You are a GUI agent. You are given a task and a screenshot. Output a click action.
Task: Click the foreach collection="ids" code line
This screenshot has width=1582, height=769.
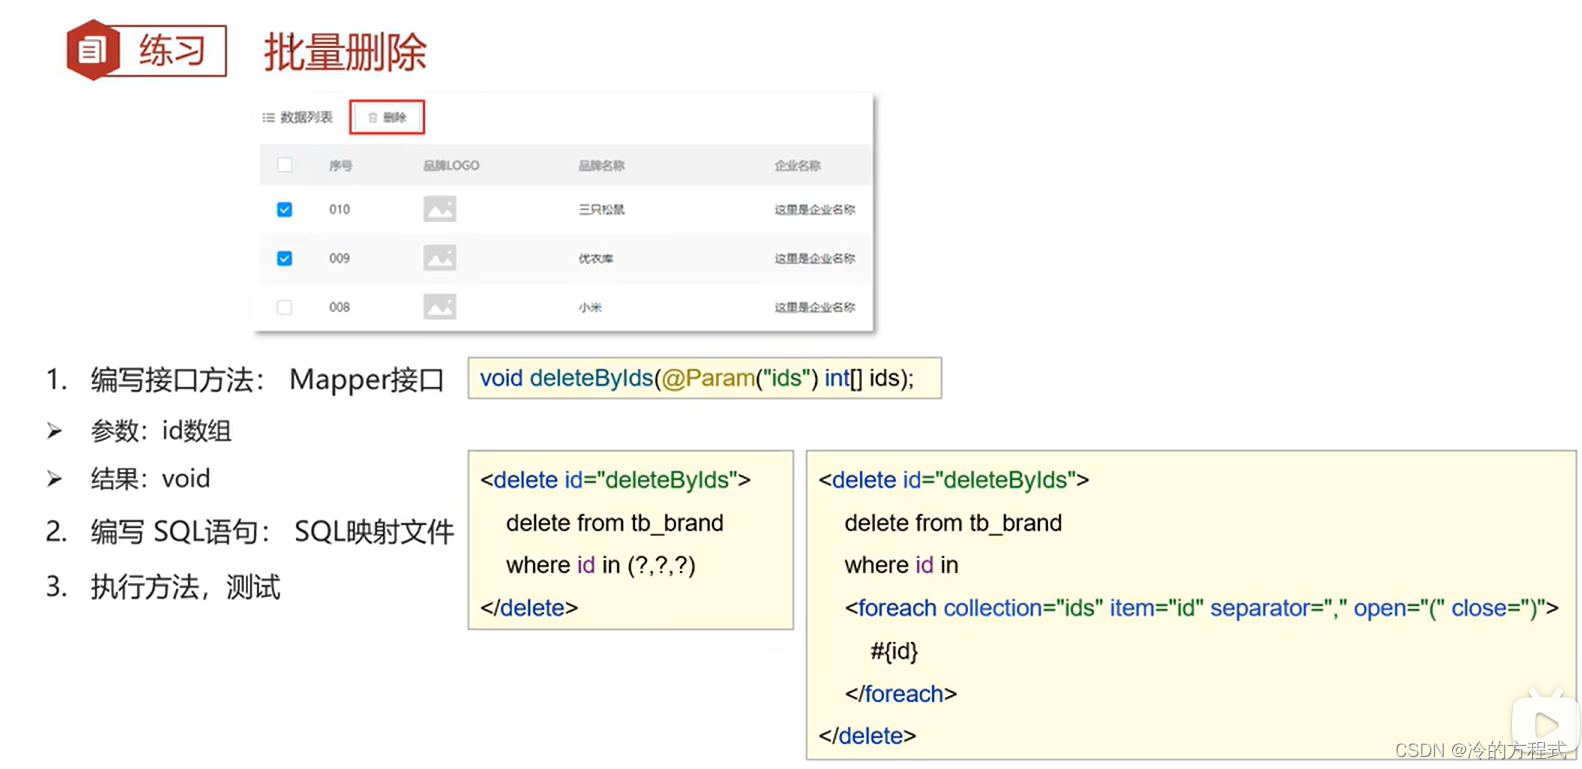click(1201, 608)
